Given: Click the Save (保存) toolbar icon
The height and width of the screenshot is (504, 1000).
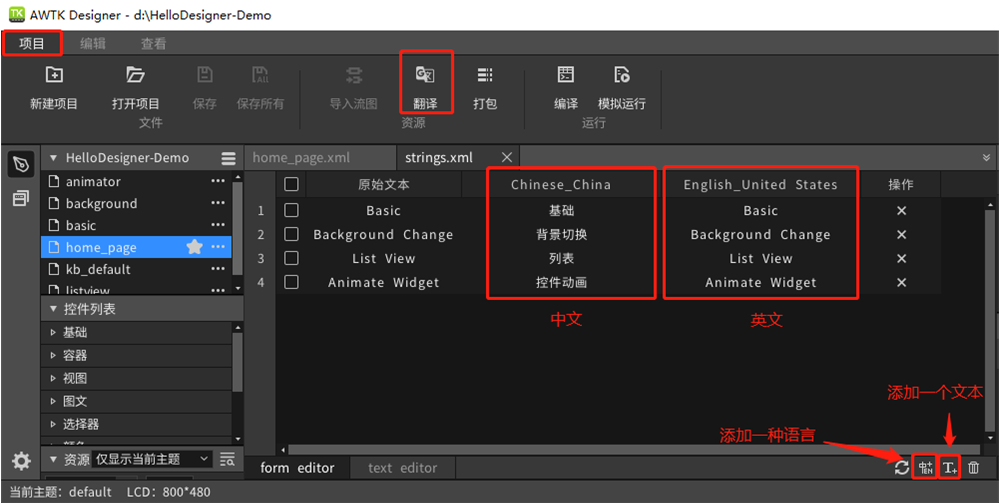Looking at the screenshot, I should [204, 75].
